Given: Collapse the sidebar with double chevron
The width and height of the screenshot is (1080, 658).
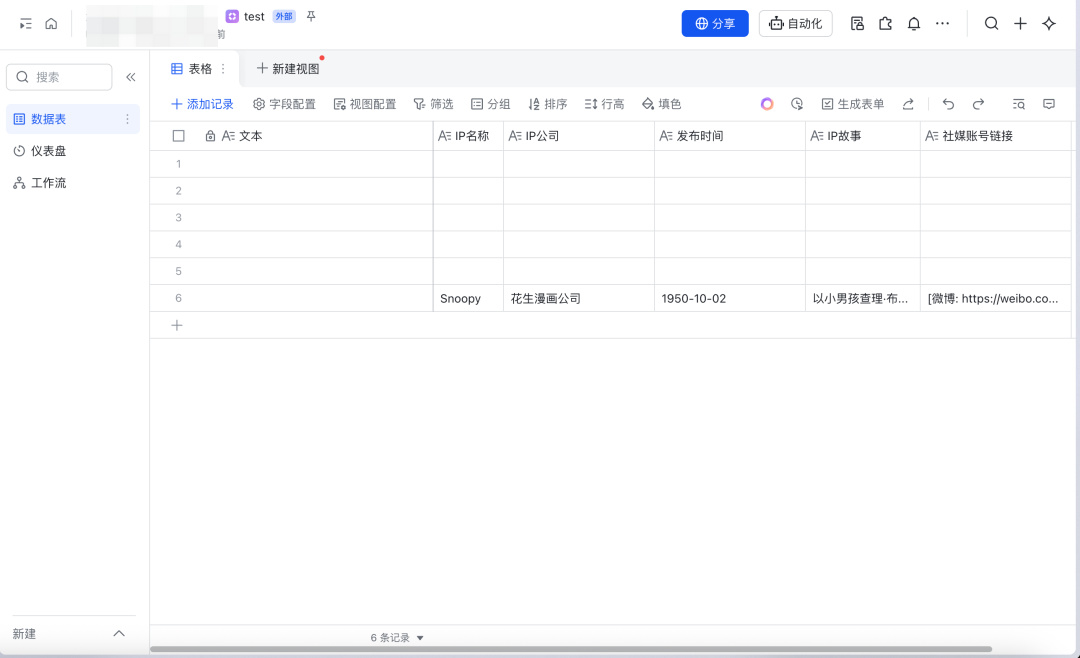Looking at the screenshot, I should point(131,77).
